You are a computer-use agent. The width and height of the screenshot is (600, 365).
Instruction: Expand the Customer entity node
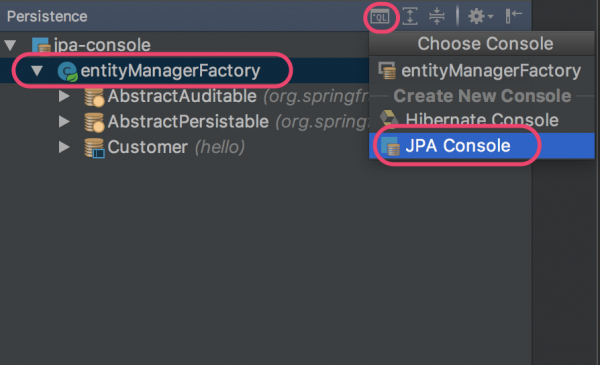[x=64, y=147]
